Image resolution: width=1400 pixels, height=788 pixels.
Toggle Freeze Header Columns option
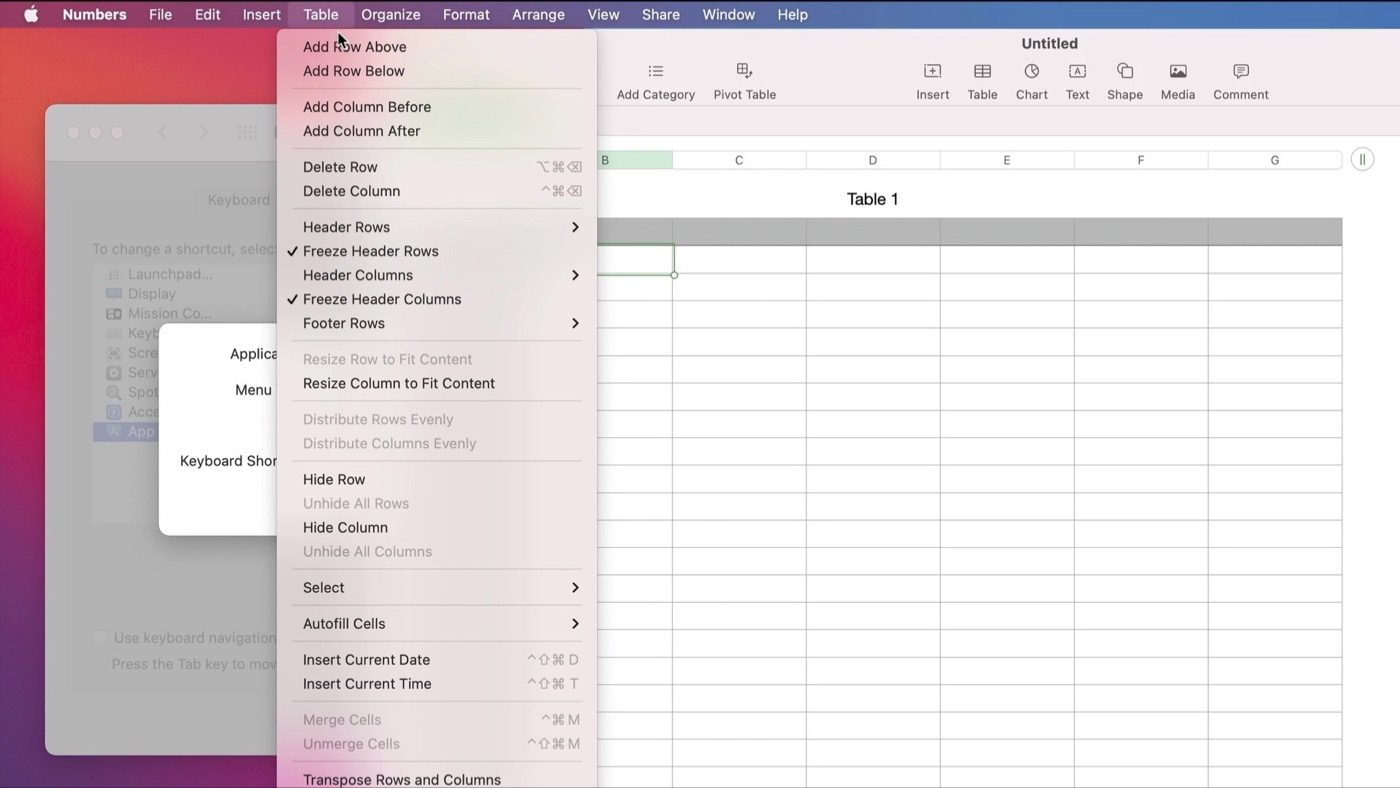(381, 299)
